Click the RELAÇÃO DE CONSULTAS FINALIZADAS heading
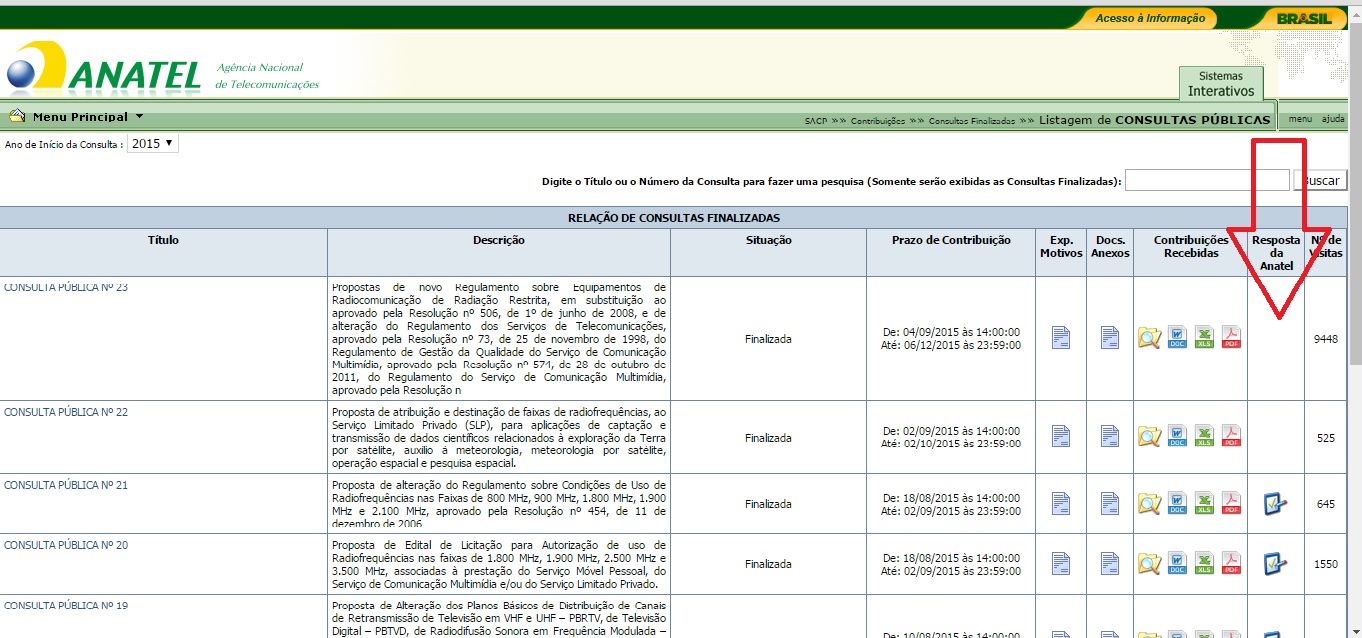This screenshot has width=1362, height=638. (674, 217)
